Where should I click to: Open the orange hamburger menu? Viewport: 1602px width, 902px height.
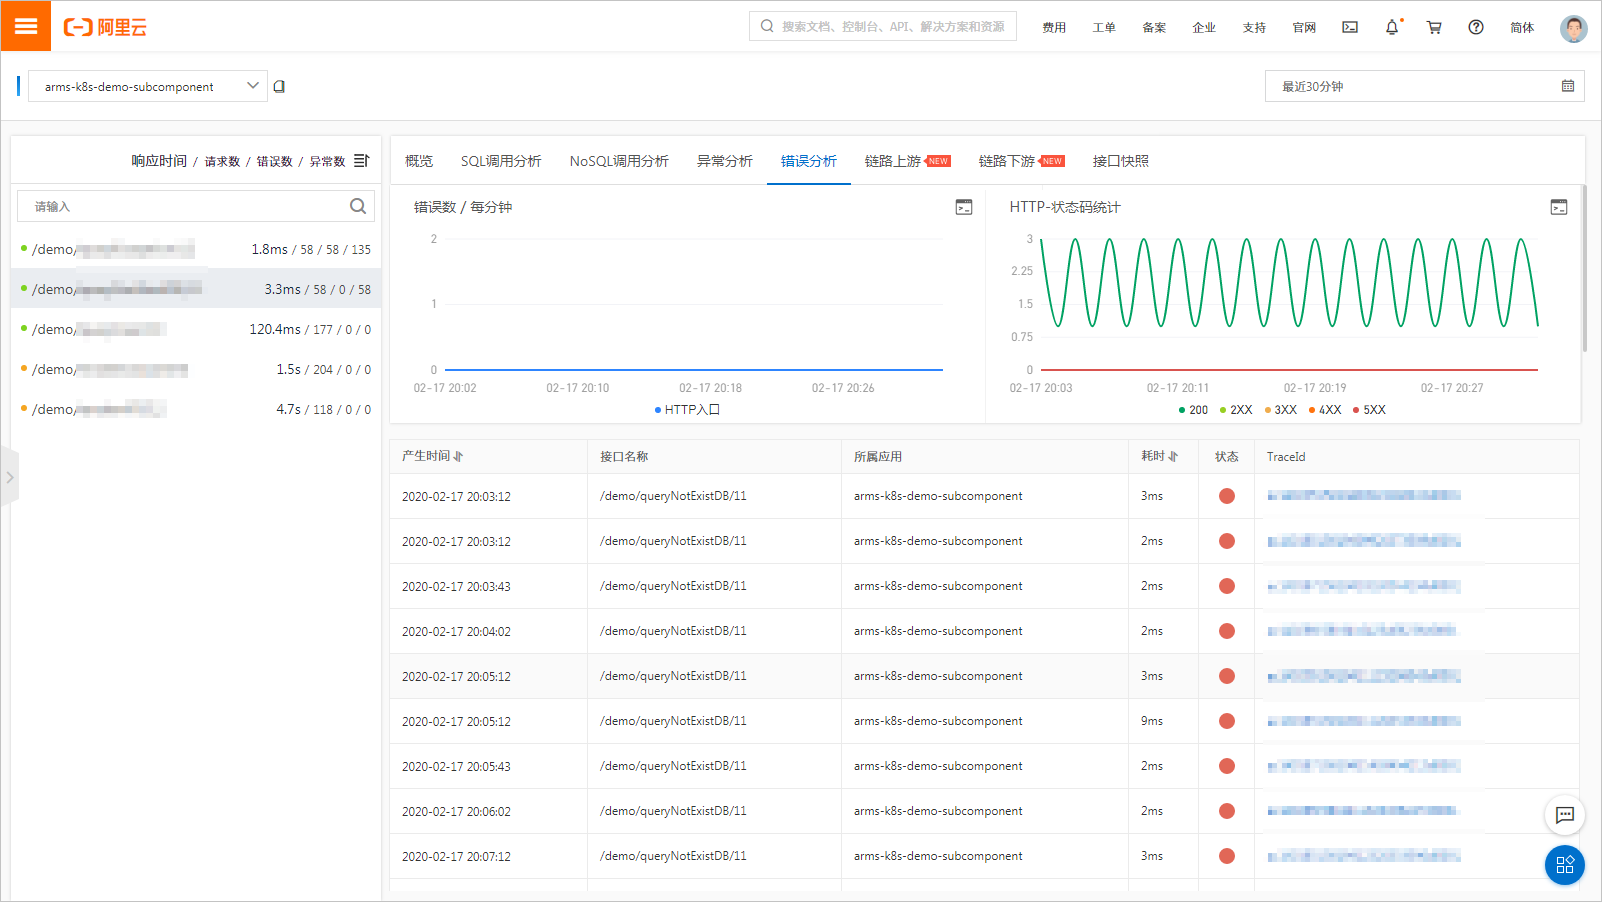tap(26, 26)
